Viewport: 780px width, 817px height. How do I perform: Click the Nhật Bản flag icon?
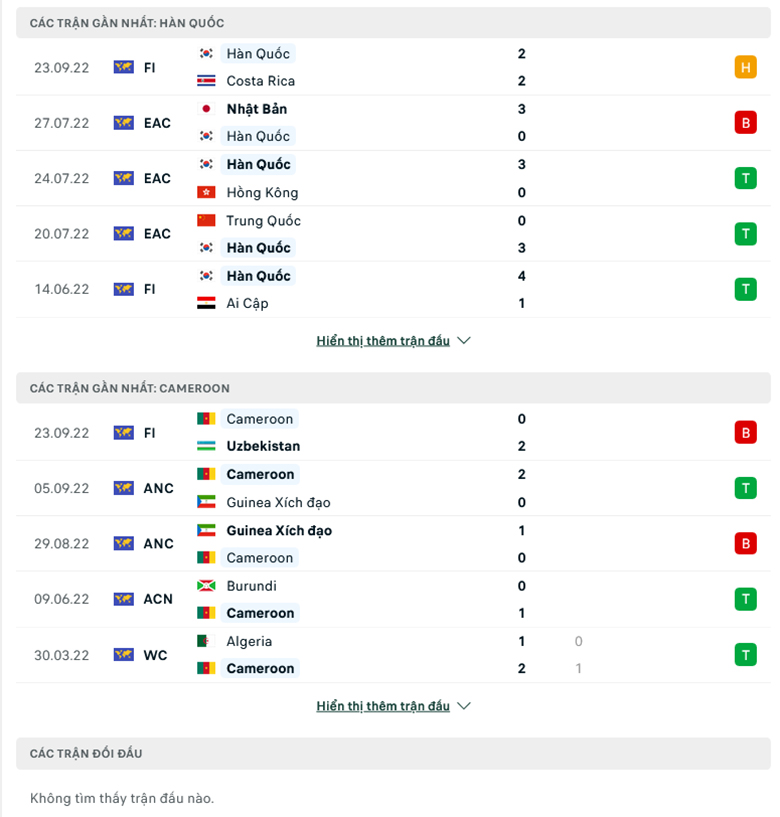(x=206, y=109)
